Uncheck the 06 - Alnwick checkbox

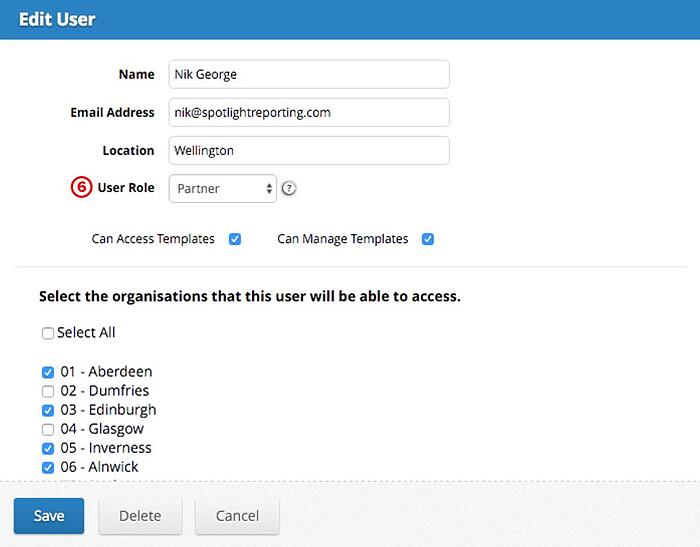[48, 468]
